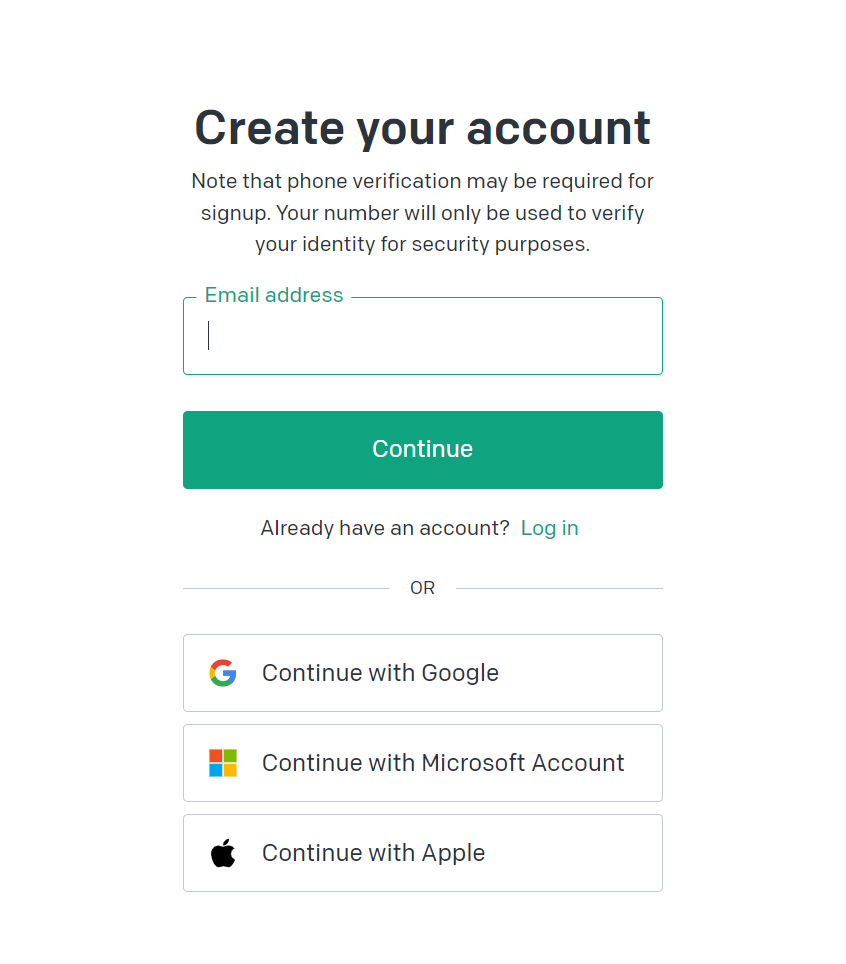The image size is (846, 964).
Task: Click the Create your account heading
Action: 422,127
